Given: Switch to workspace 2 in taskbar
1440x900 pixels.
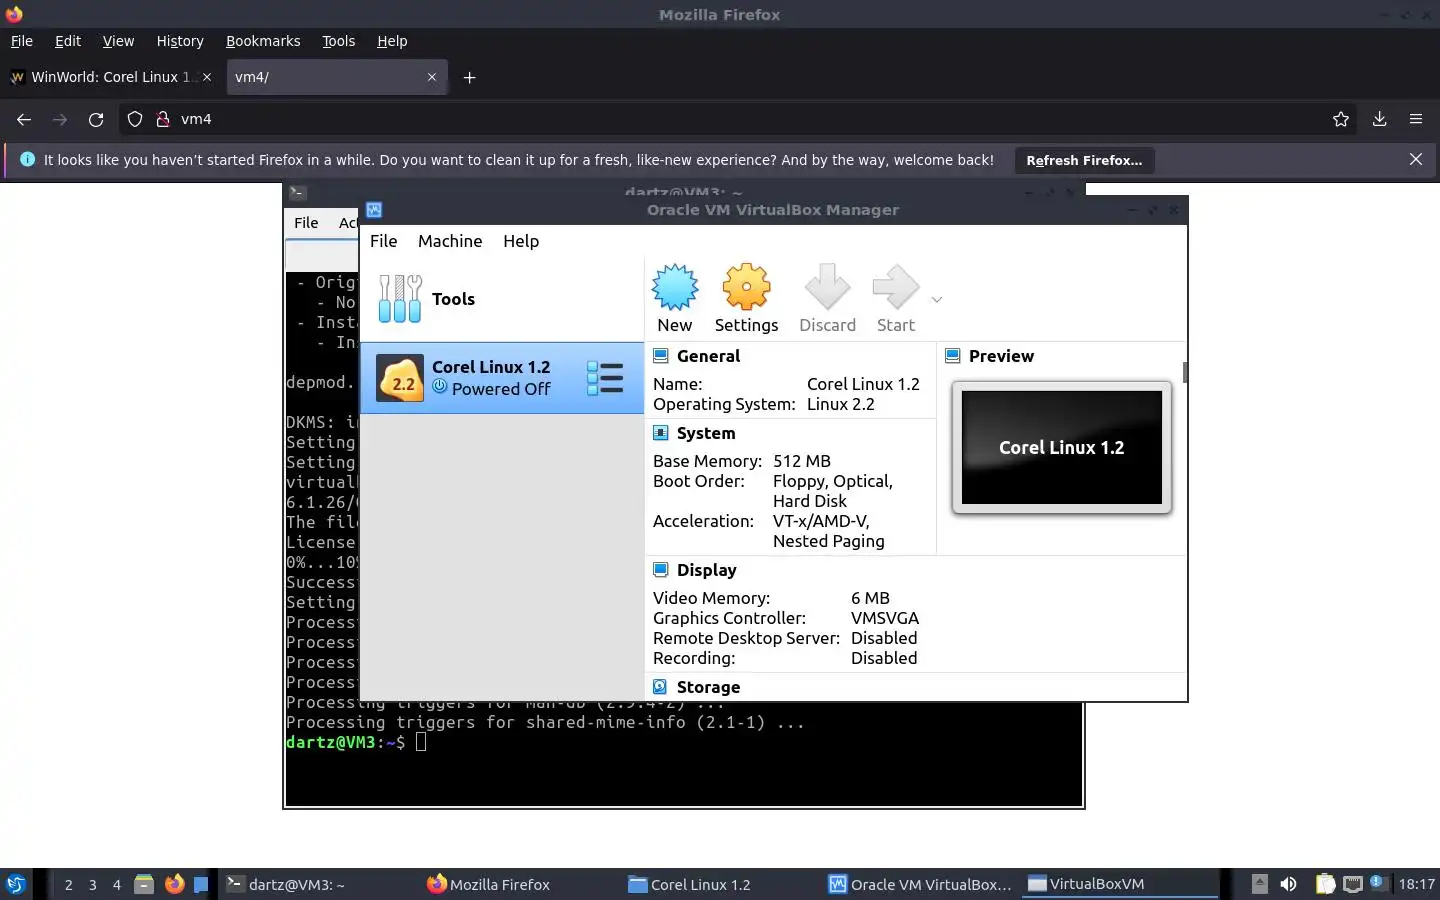Looking at the screenshot, I should pos(68,884).
